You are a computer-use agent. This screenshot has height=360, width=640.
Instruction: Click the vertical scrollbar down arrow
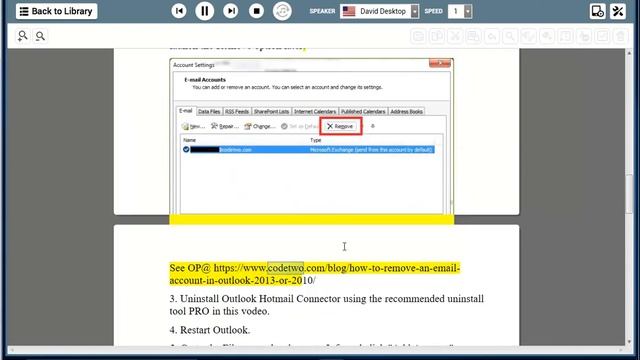(629, 341)
